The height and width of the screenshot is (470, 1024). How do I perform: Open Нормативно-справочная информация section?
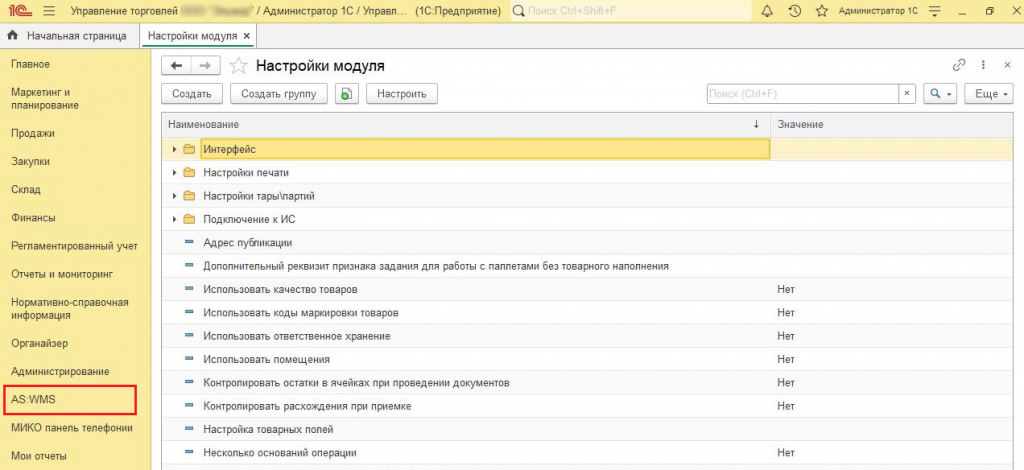click(x=70, y=309)
